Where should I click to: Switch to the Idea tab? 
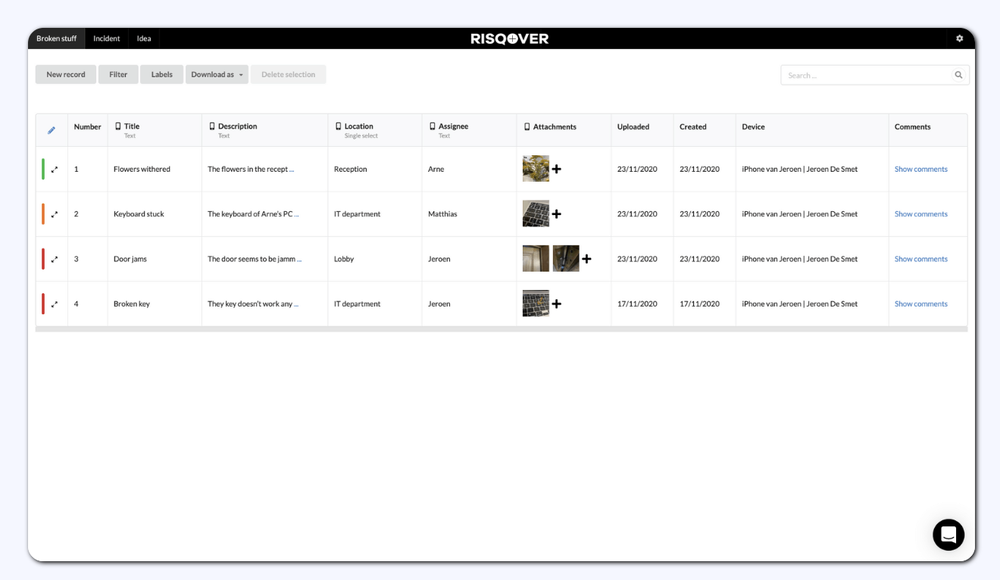coord(143,38)
